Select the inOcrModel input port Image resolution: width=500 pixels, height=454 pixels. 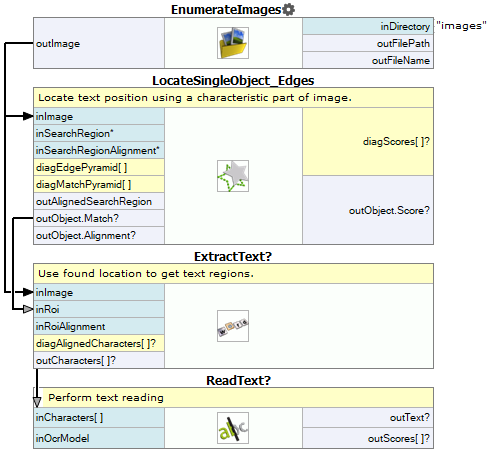(99, 438)
